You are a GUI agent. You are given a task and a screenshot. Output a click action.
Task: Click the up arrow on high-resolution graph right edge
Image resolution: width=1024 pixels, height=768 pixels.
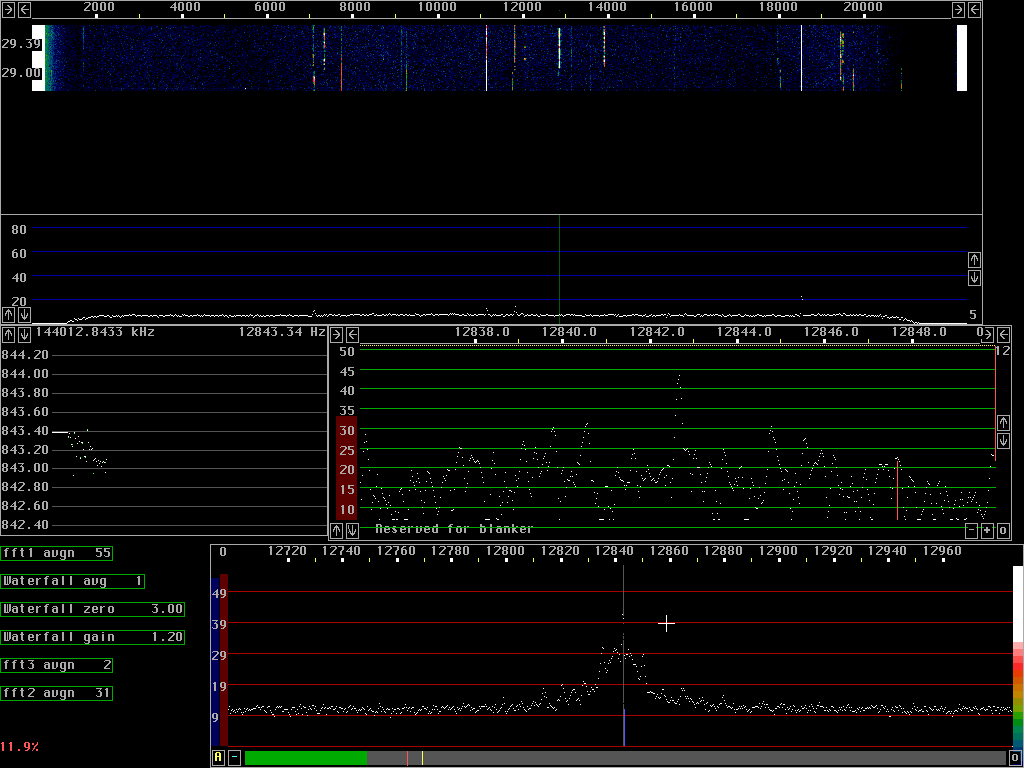pyautogui.click(x=1003, y=423)
